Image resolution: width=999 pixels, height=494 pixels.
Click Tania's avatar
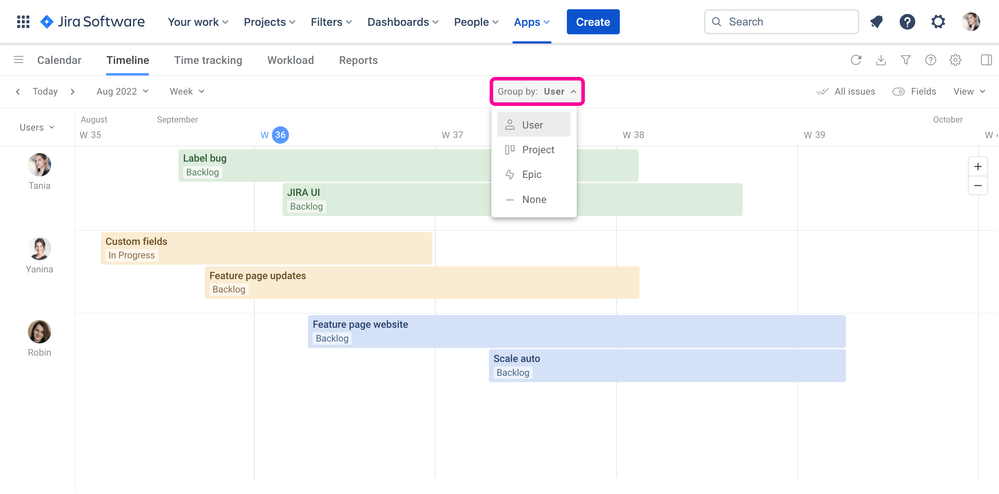(40, 164)
